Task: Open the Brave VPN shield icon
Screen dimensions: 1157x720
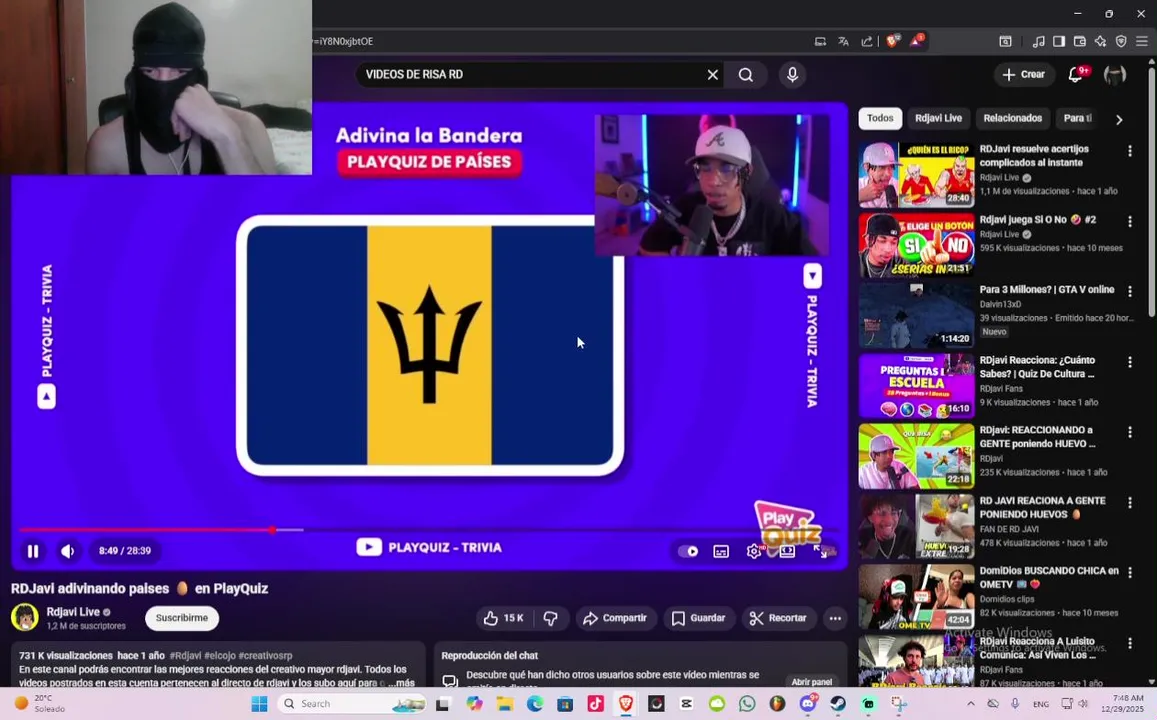Action: click(x=1121, y=41)
